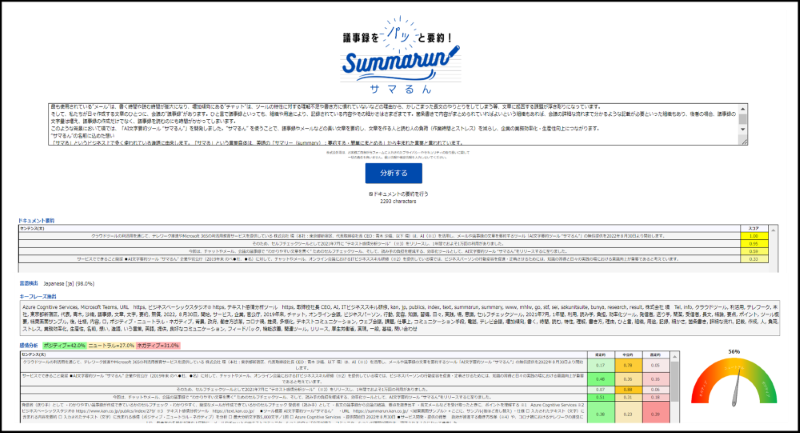Click the 56% label above the gauge
This screenshot has width=800, height=433.
[734, 352]
